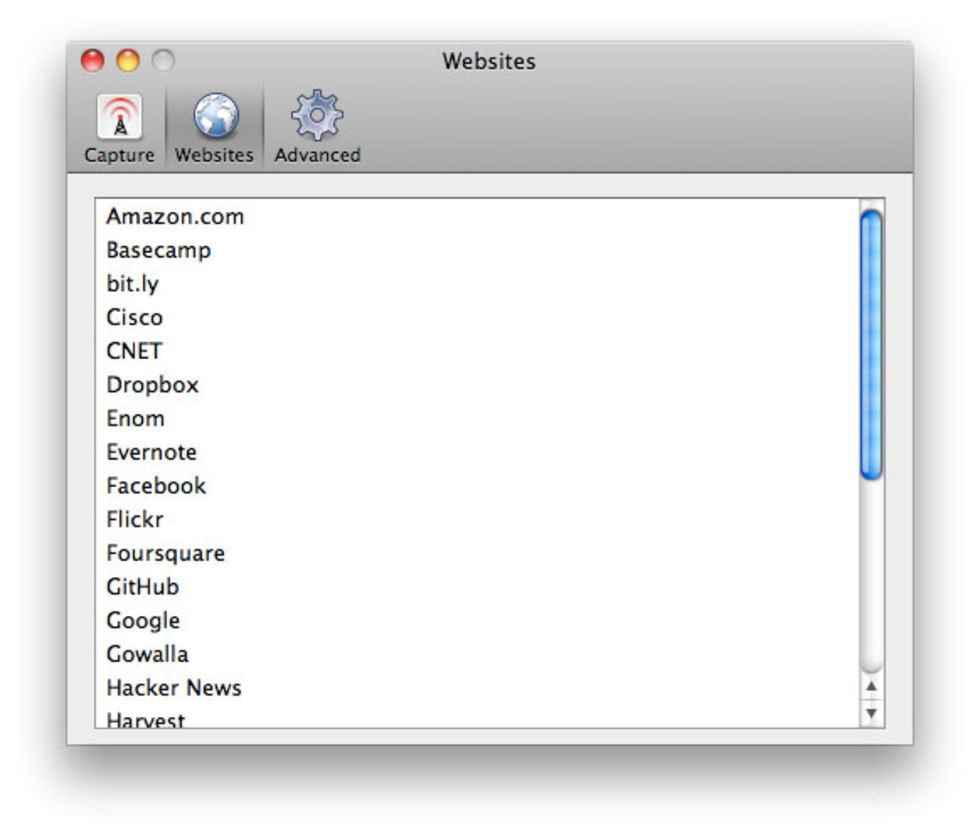Screen dimensions: 980x837
Task: Select Google in the list
Action: click(x=478, y=621)
